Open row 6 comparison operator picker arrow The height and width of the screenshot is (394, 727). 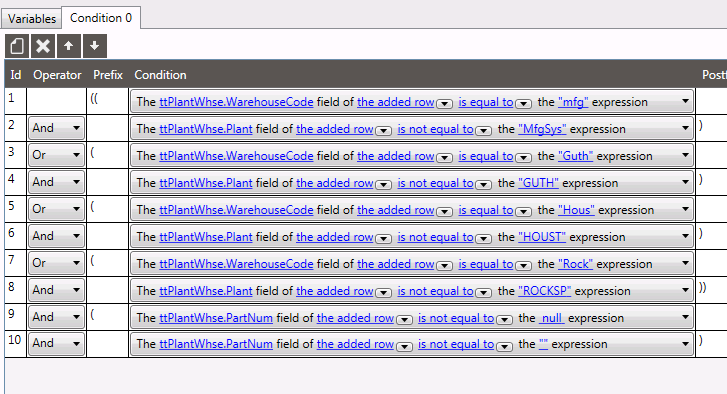[484, 239]
